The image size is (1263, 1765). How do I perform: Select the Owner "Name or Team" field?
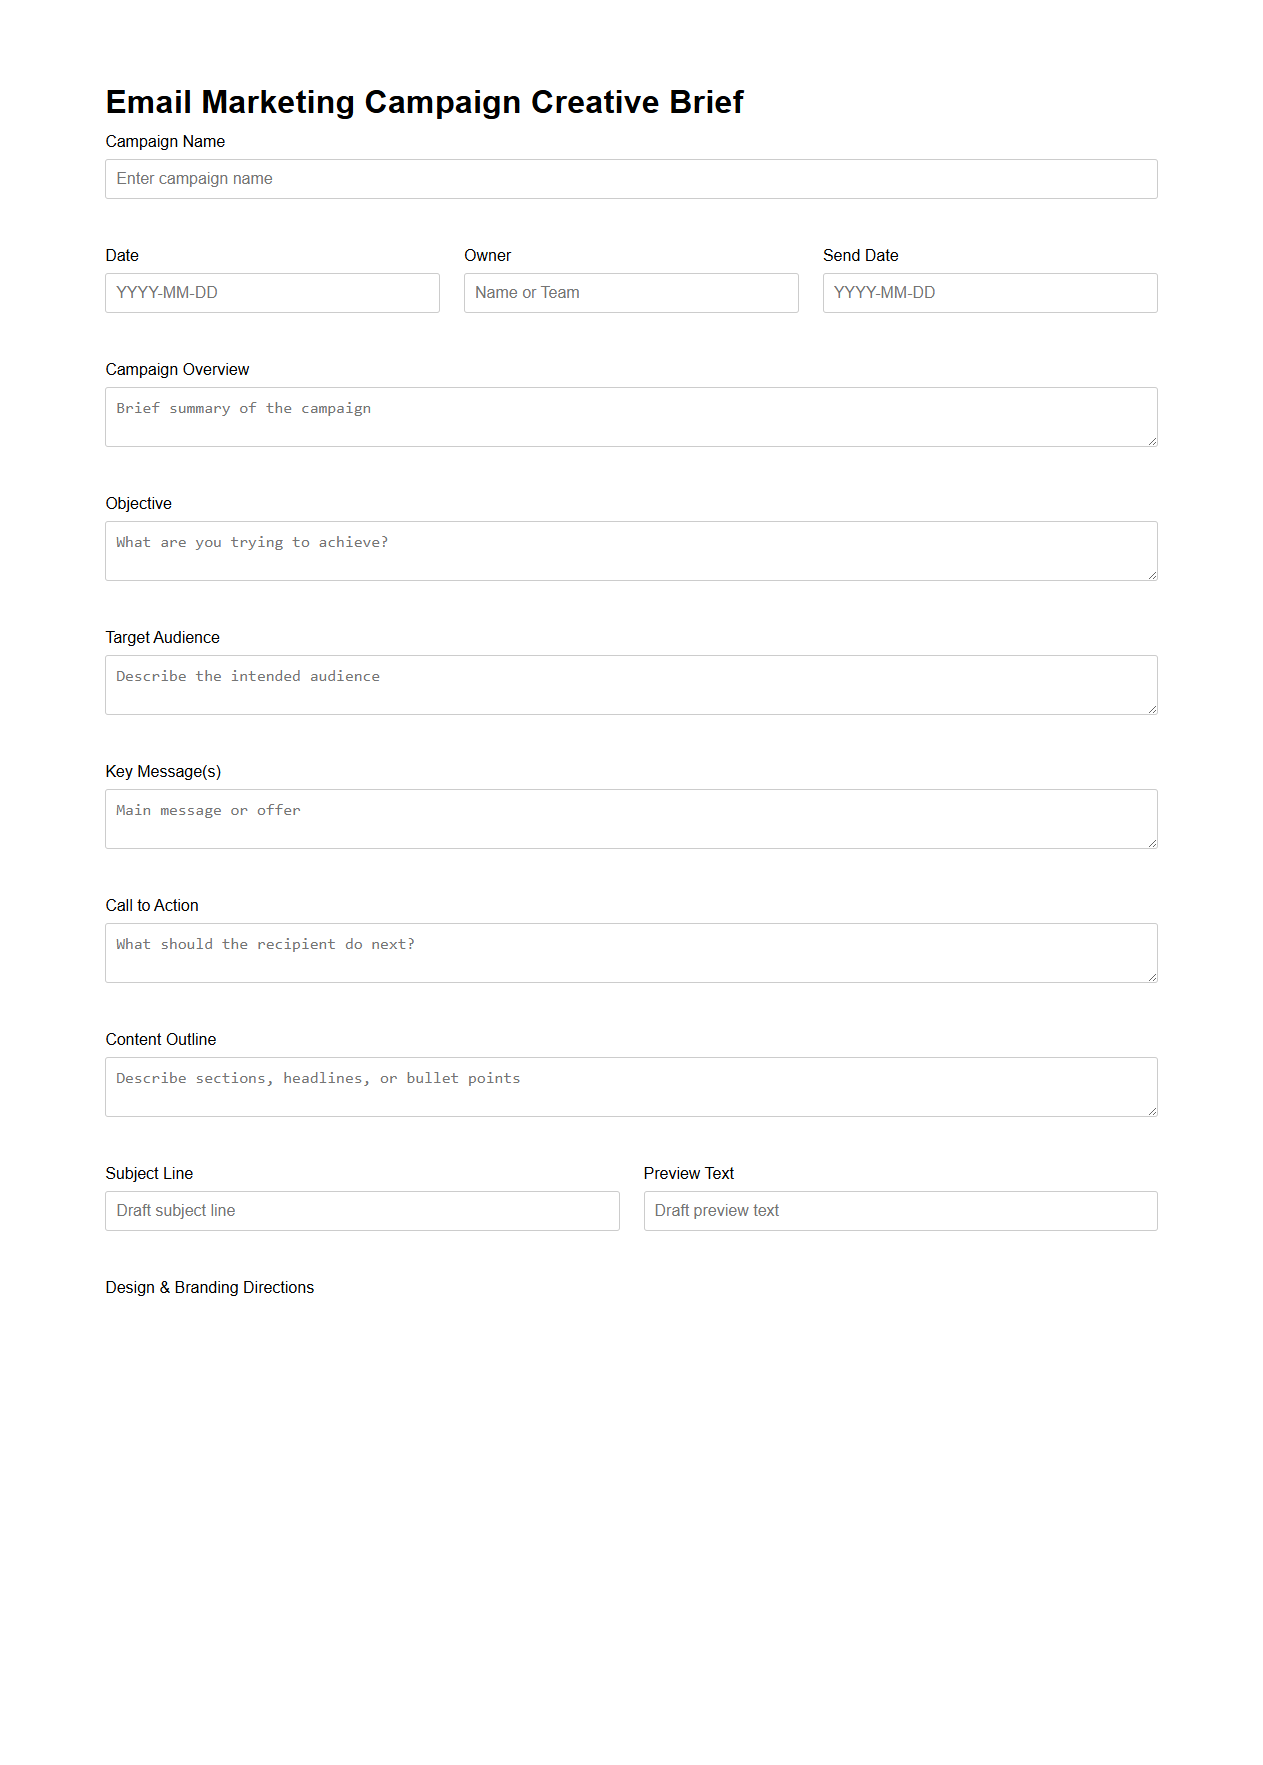point(630,292)
